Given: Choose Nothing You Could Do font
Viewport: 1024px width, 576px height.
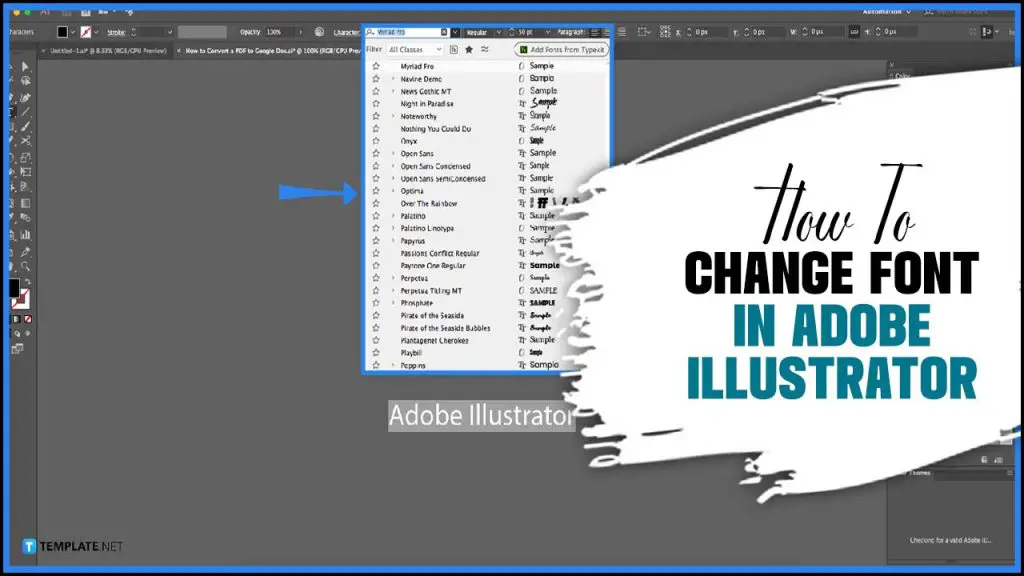Looking at the screenshot, I should (436, 129).
